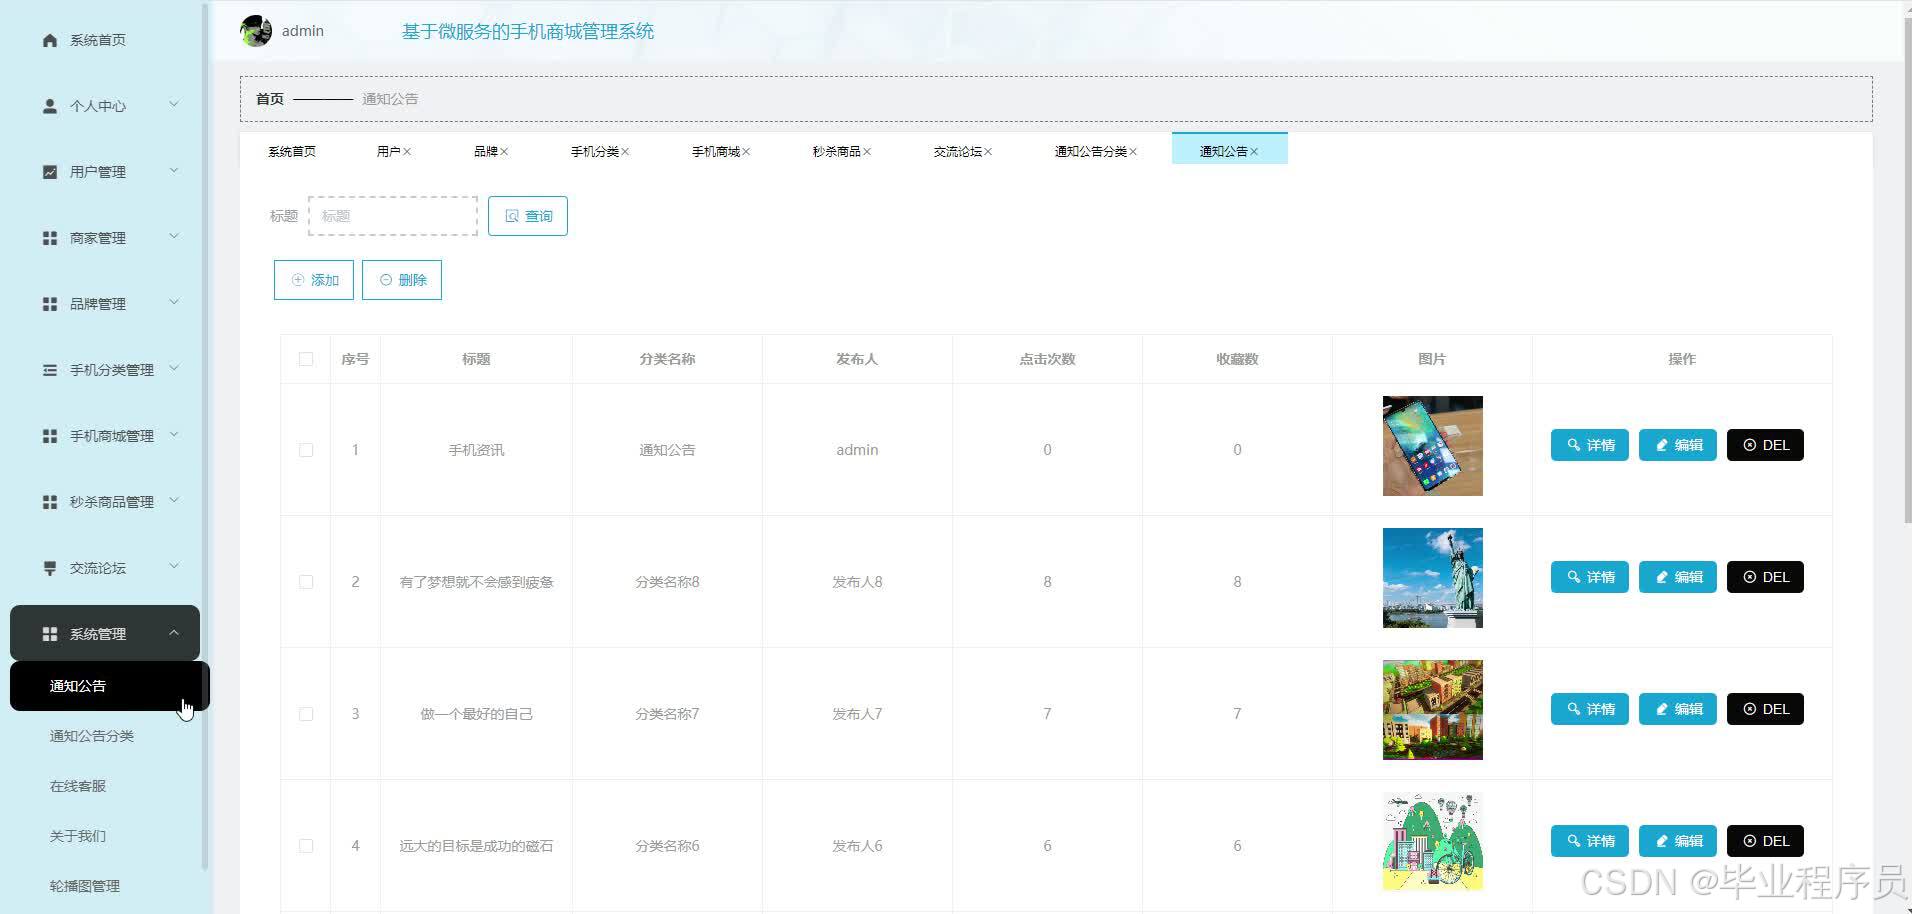Click the 添加 button
The image size is (1912, 914).
pos(314,280)
